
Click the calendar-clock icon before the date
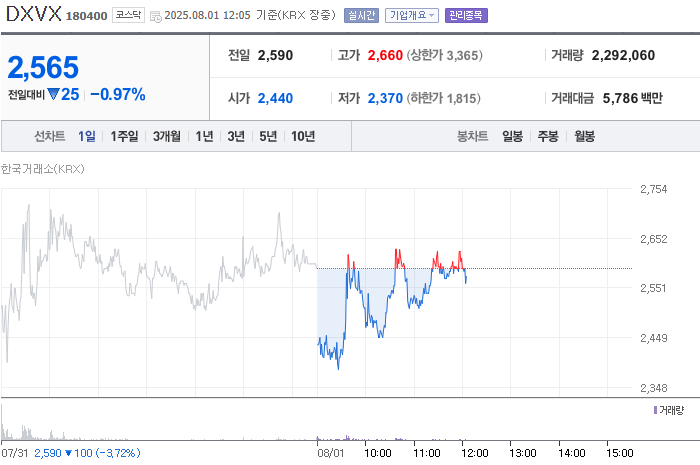(x=156, y=17)
